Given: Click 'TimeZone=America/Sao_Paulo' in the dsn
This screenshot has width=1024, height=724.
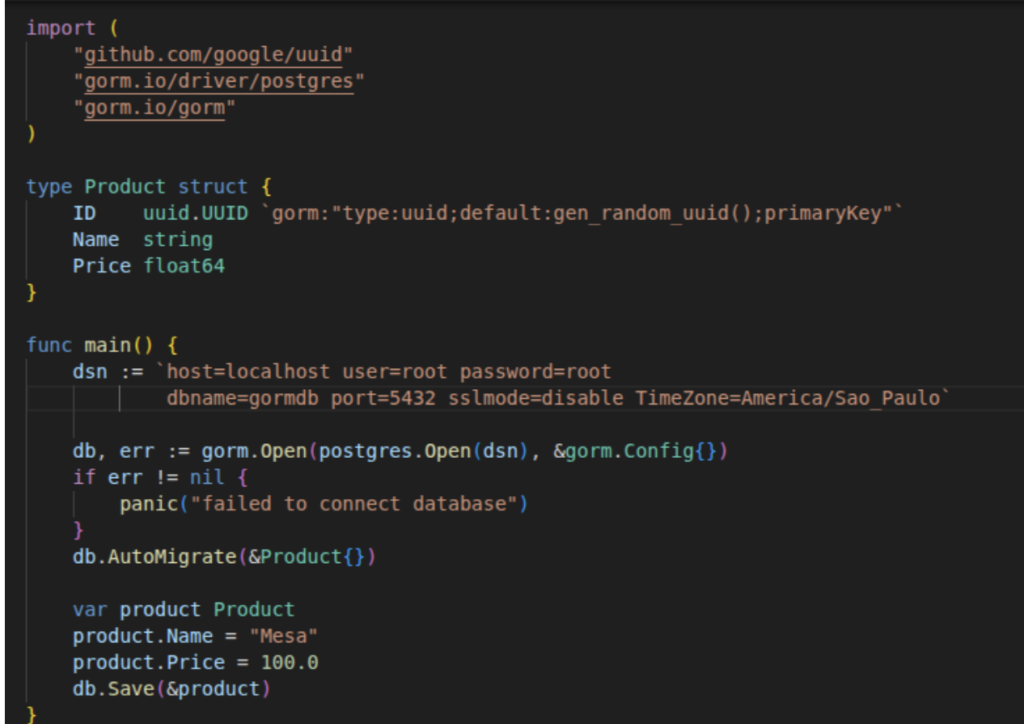Looking at the screenshot, I should click(788, 398).
